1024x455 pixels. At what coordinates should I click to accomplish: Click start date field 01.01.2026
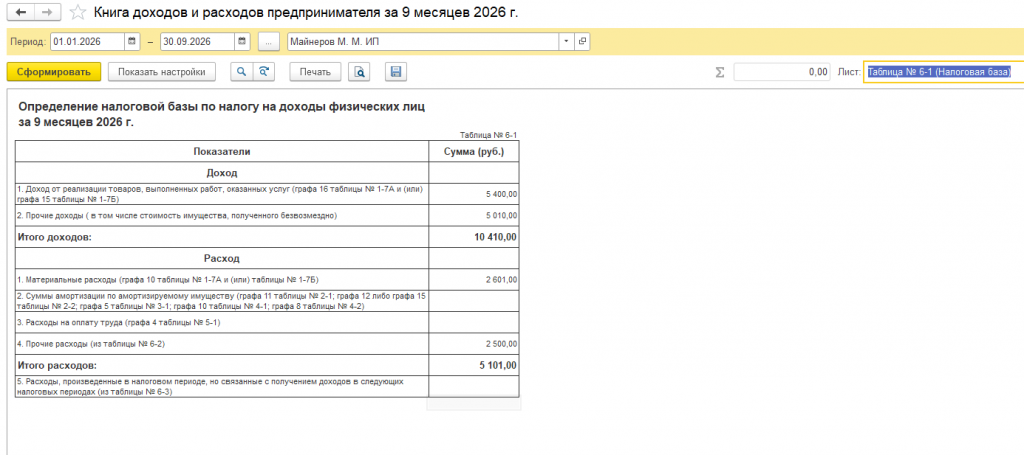pyautogui.click(x=88, y=41)
